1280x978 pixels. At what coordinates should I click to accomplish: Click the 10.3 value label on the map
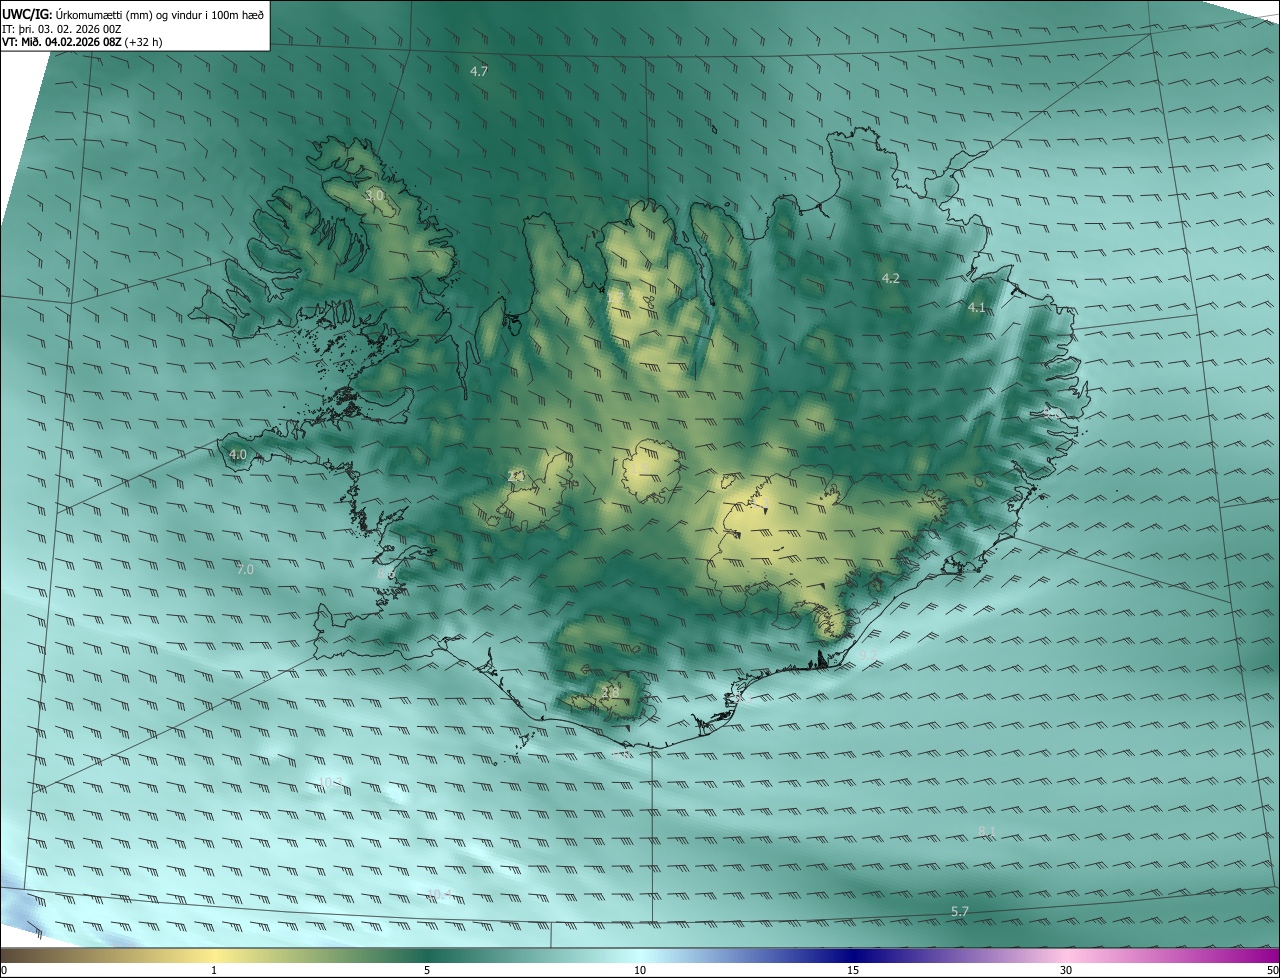[330, 782]
